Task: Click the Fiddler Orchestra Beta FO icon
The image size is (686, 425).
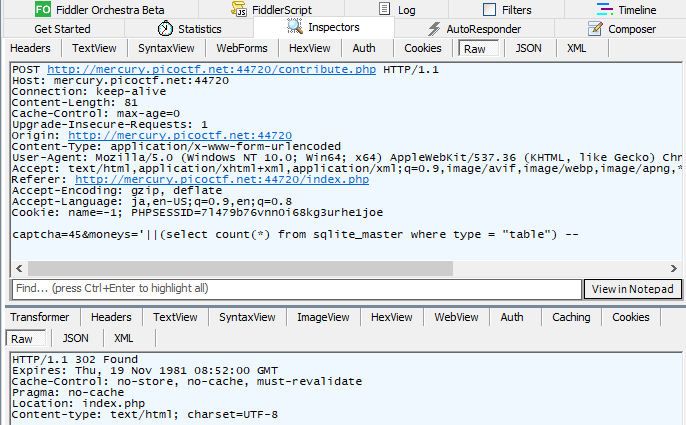Action: coord(43,9)
